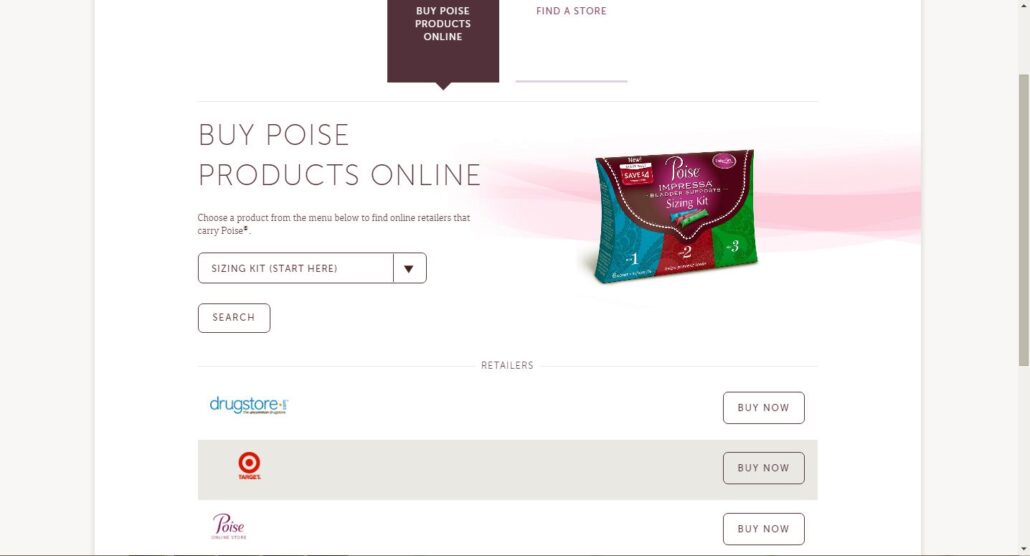Click the active tab's downward pointer

click(x=443, y=86)
